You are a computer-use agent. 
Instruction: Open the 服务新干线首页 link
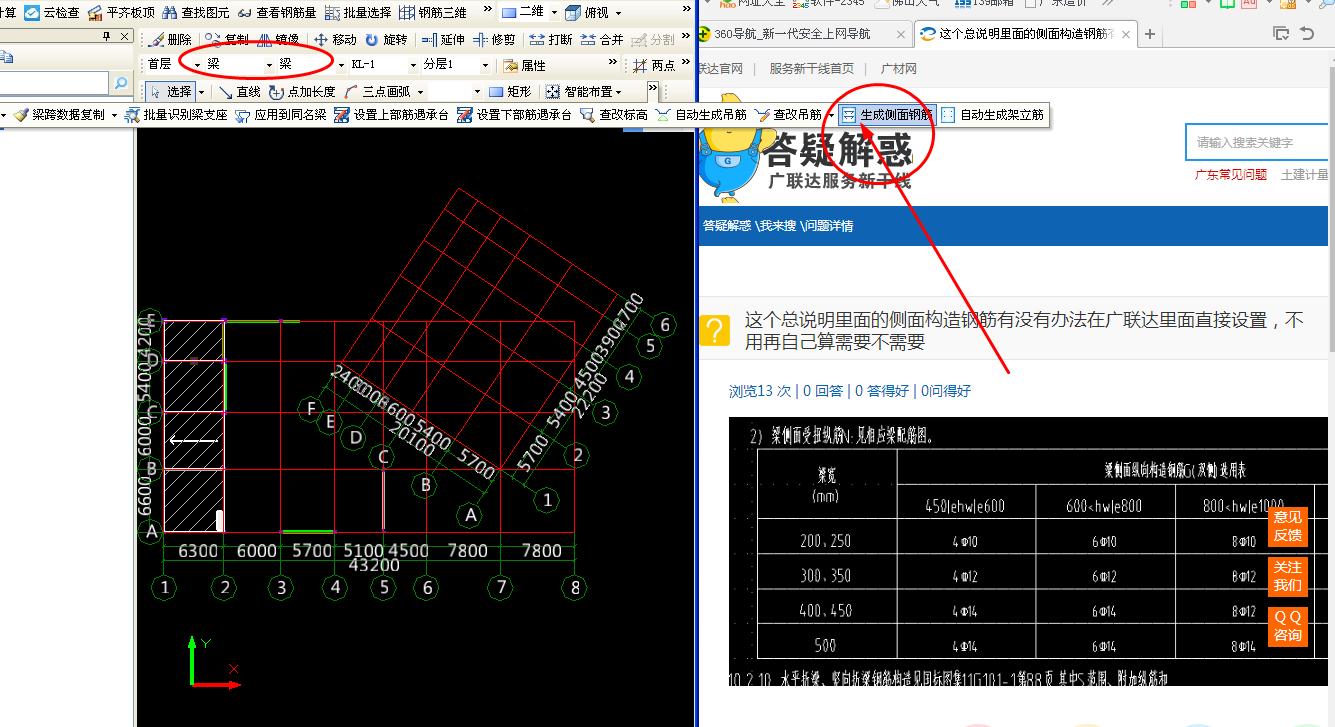(811, 69)
